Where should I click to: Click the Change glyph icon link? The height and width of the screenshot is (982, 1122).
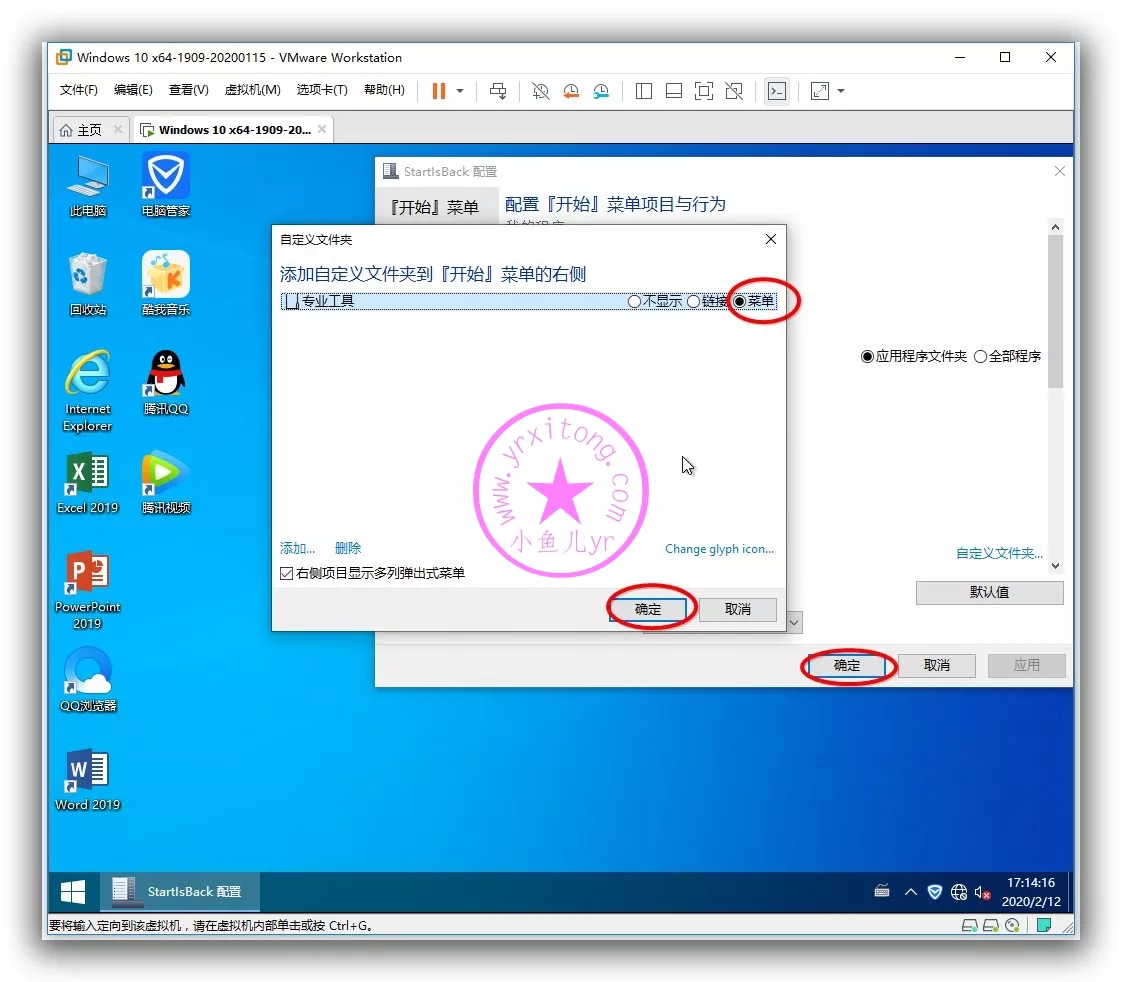tap(719, 549)
